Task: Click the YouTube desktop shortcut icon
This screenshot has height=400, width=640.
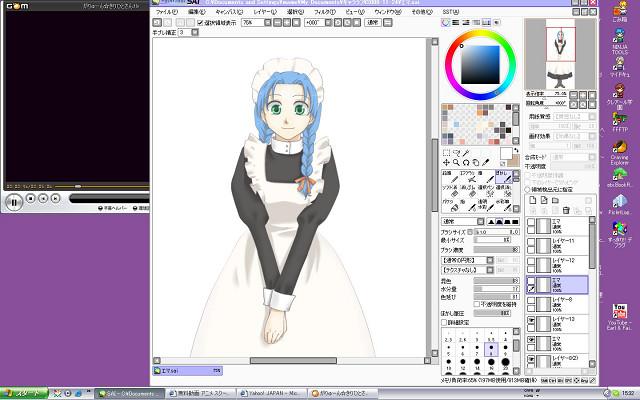Action: pyautogui.click(x=620, y=317)
